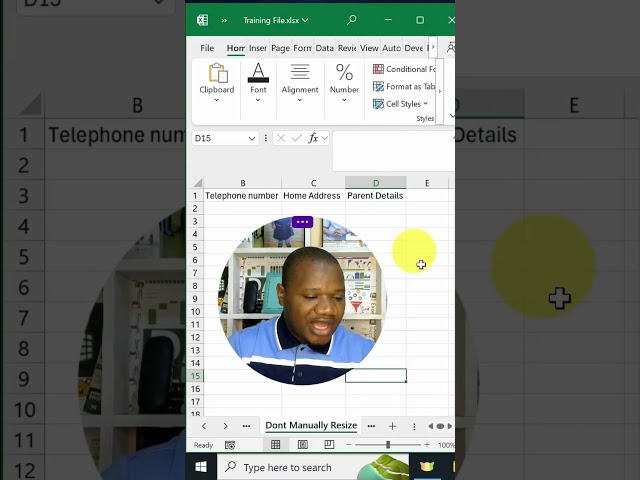Select column E header
Image resolution: width=640 pixels, height=480 pixels.
coord(427,183)
